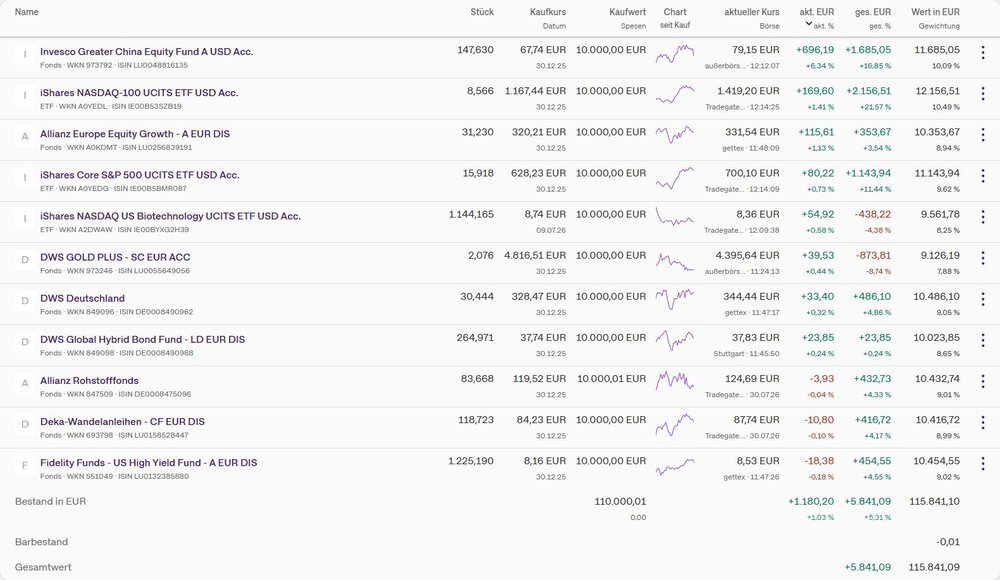
Task: Open the iShares NASDAQ US Biotechnology ETF link
Action: (x=170, y=216)
